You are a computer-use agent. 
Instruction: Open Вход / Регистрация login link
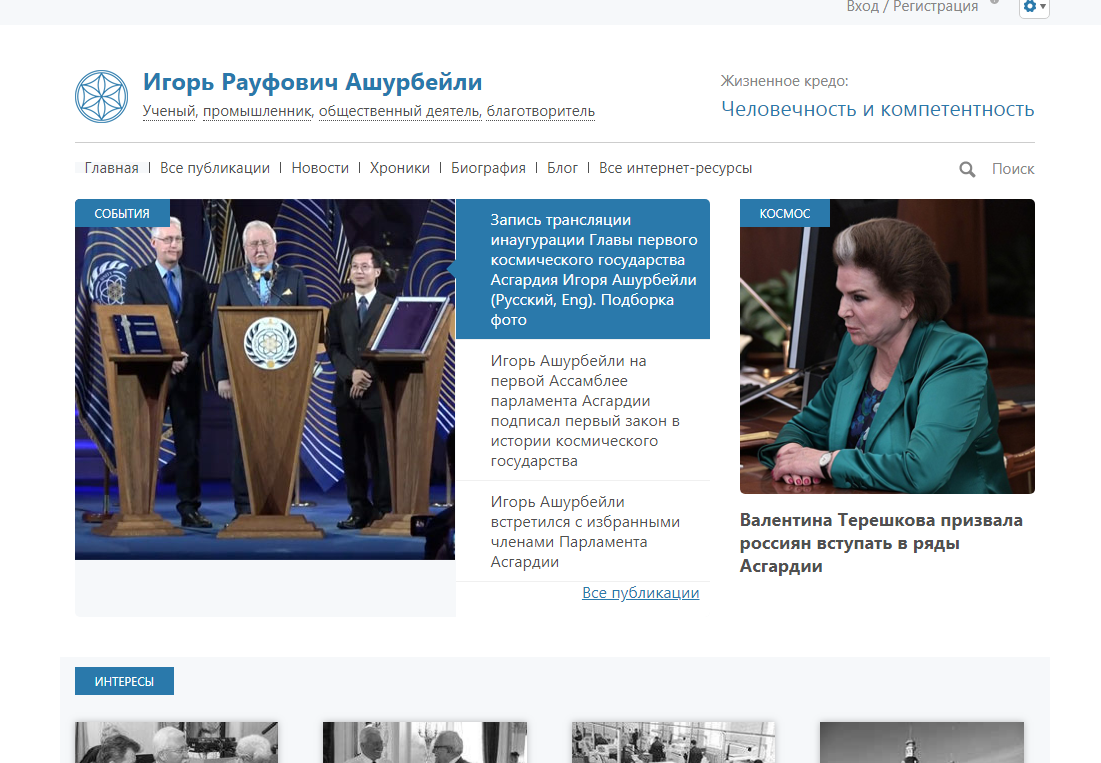pyautogui.click(x=911, y=6)
